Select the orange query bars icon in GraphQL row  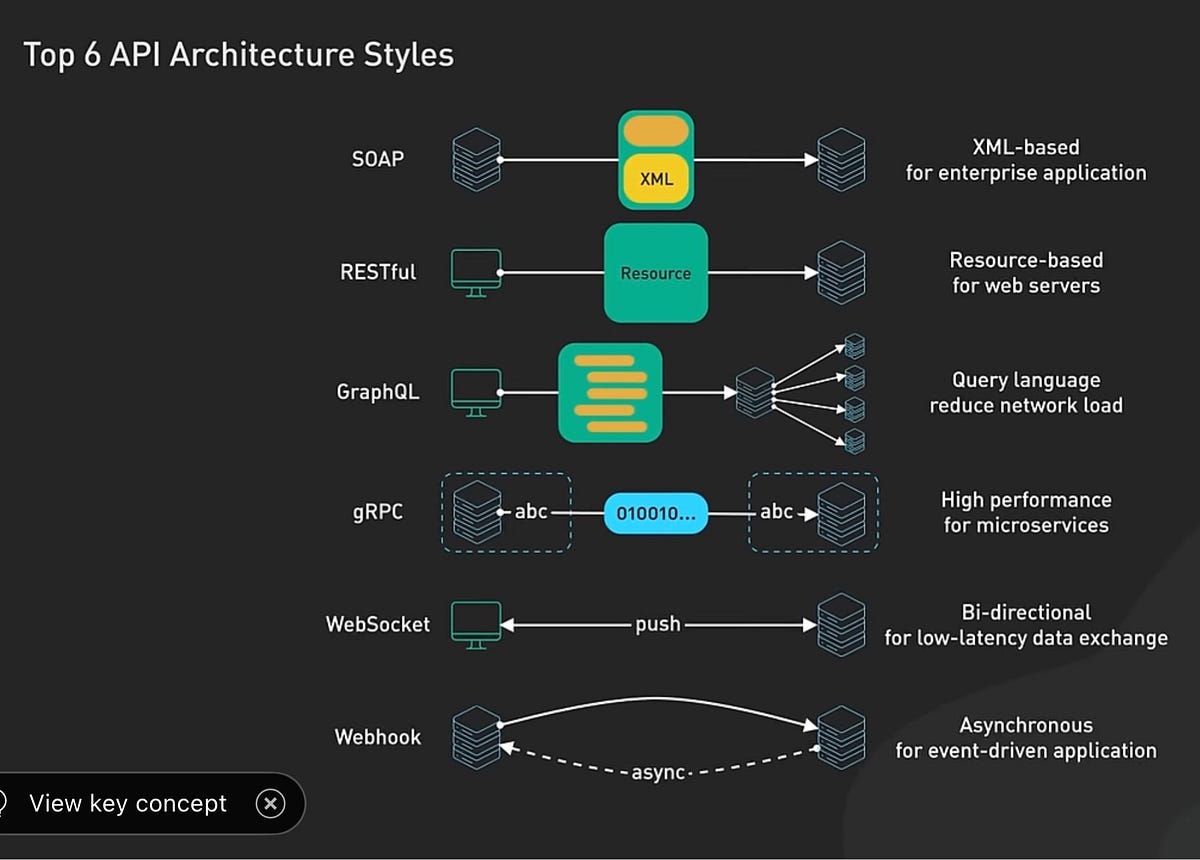(x=612, y=393)
